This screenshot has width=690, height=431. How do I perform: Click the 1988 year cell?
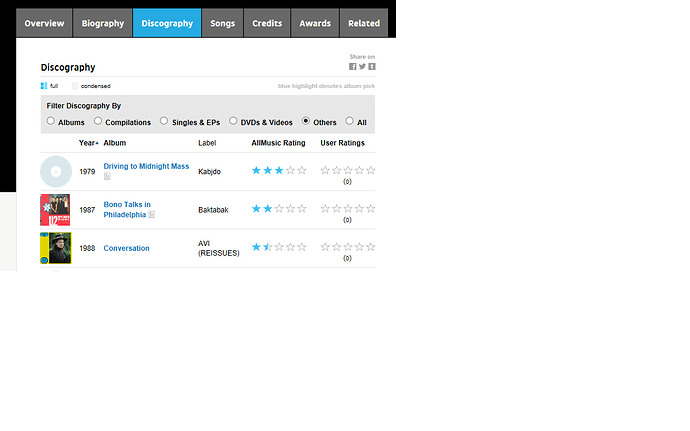tap(87, 248)
